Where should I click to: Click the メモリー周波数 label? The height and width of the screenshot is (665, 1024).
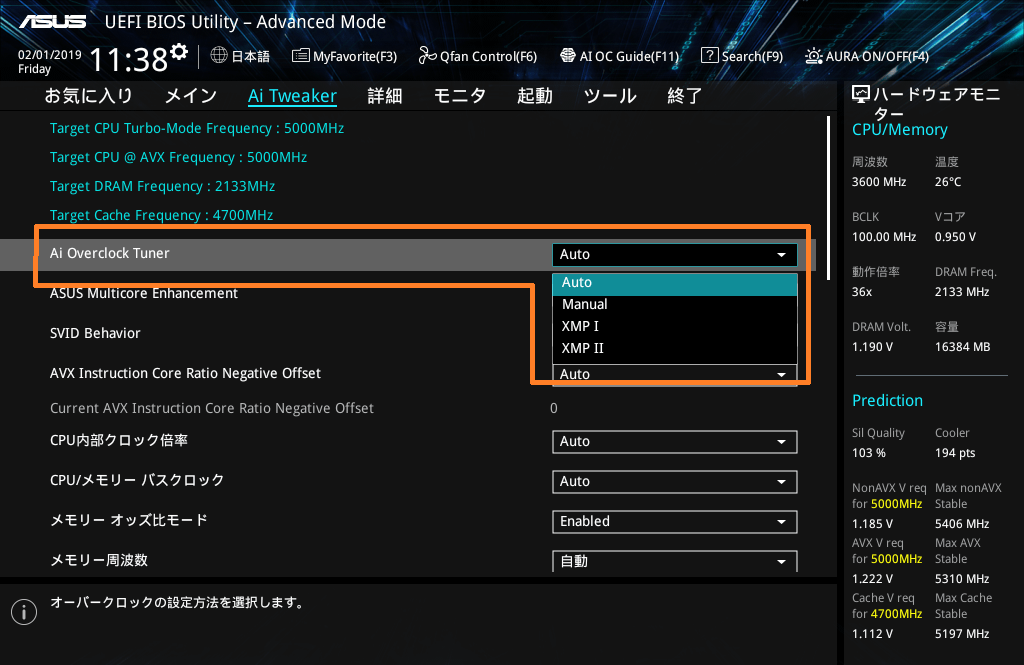[99, 560]
